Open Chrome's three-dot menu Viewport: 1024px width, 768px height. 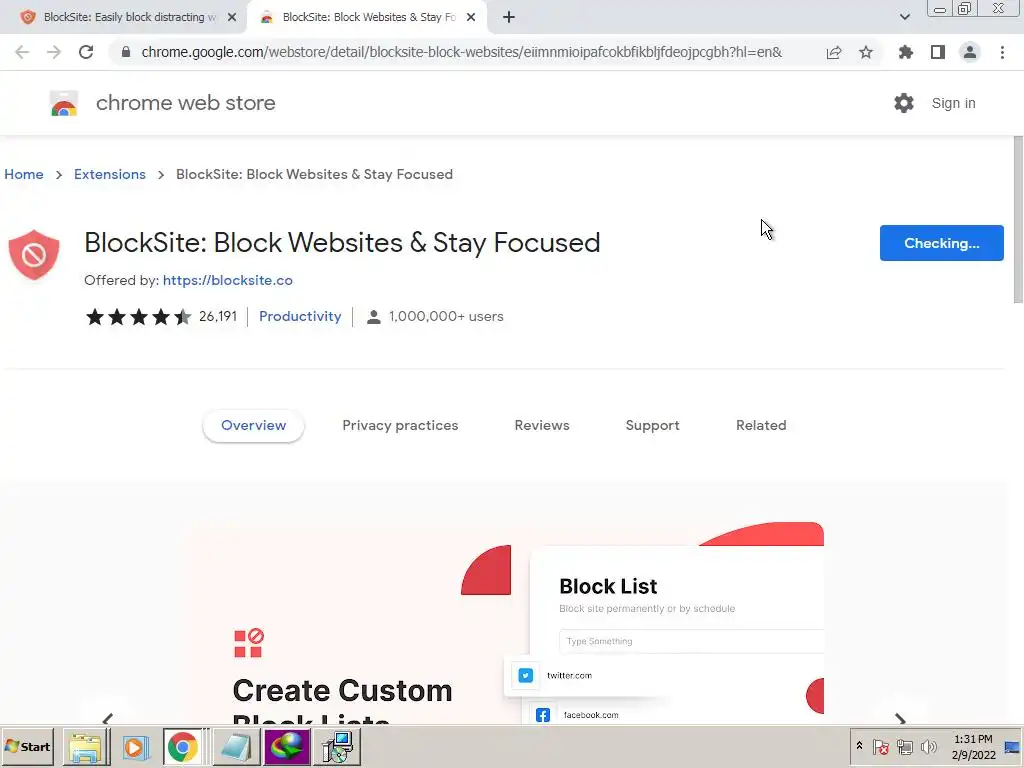(x=1002, y=52)
